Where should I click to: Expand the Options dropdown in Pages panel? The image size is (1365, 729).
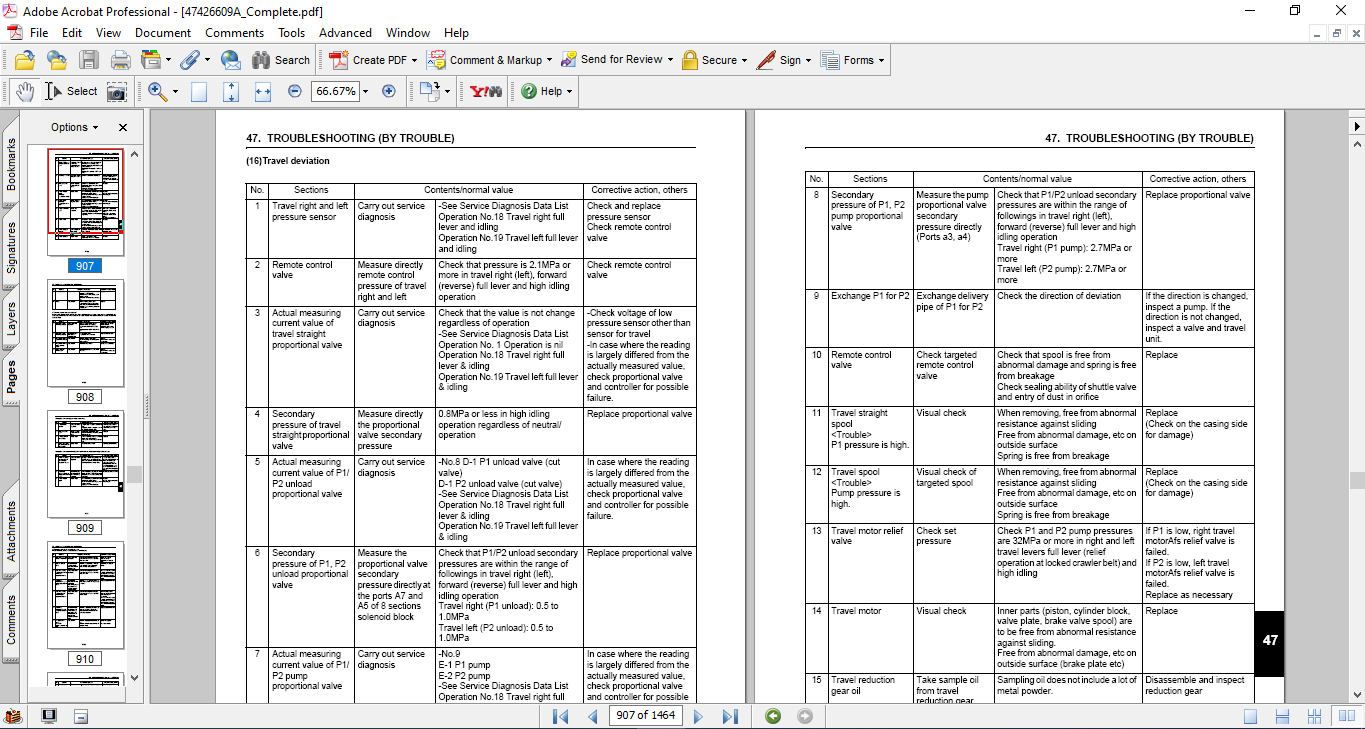pyautogui.click(x=75, y=127)
